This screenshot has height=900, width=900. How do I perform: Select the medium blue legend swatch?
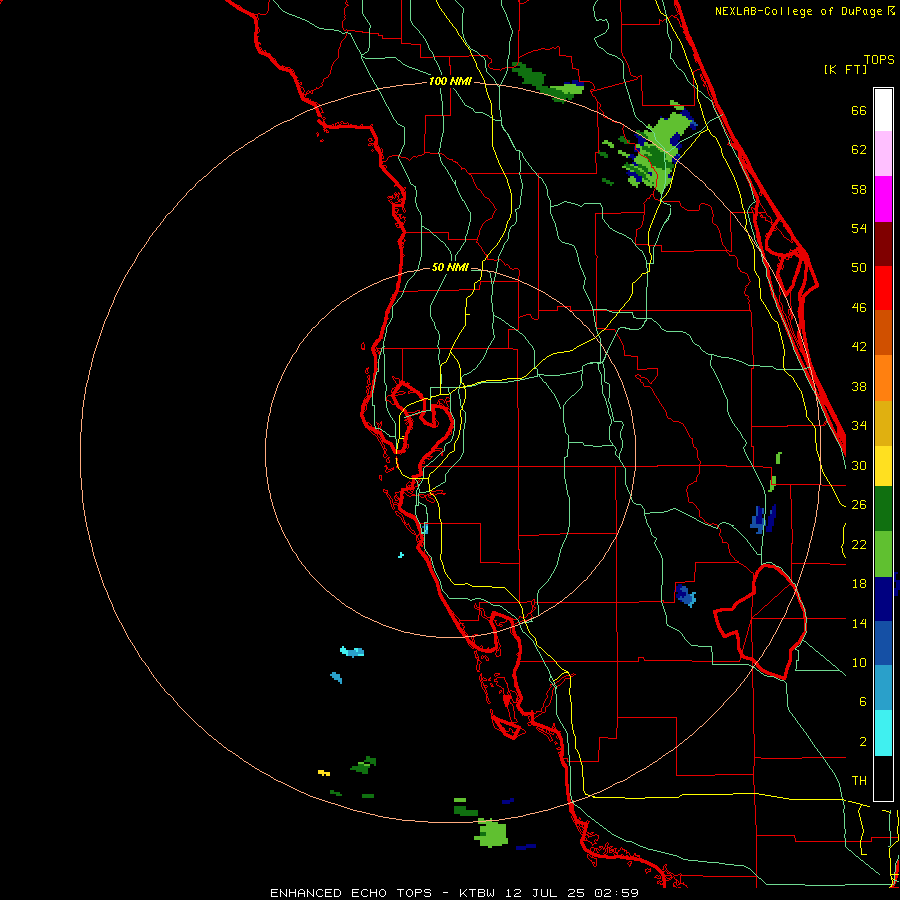coord(883,643)
